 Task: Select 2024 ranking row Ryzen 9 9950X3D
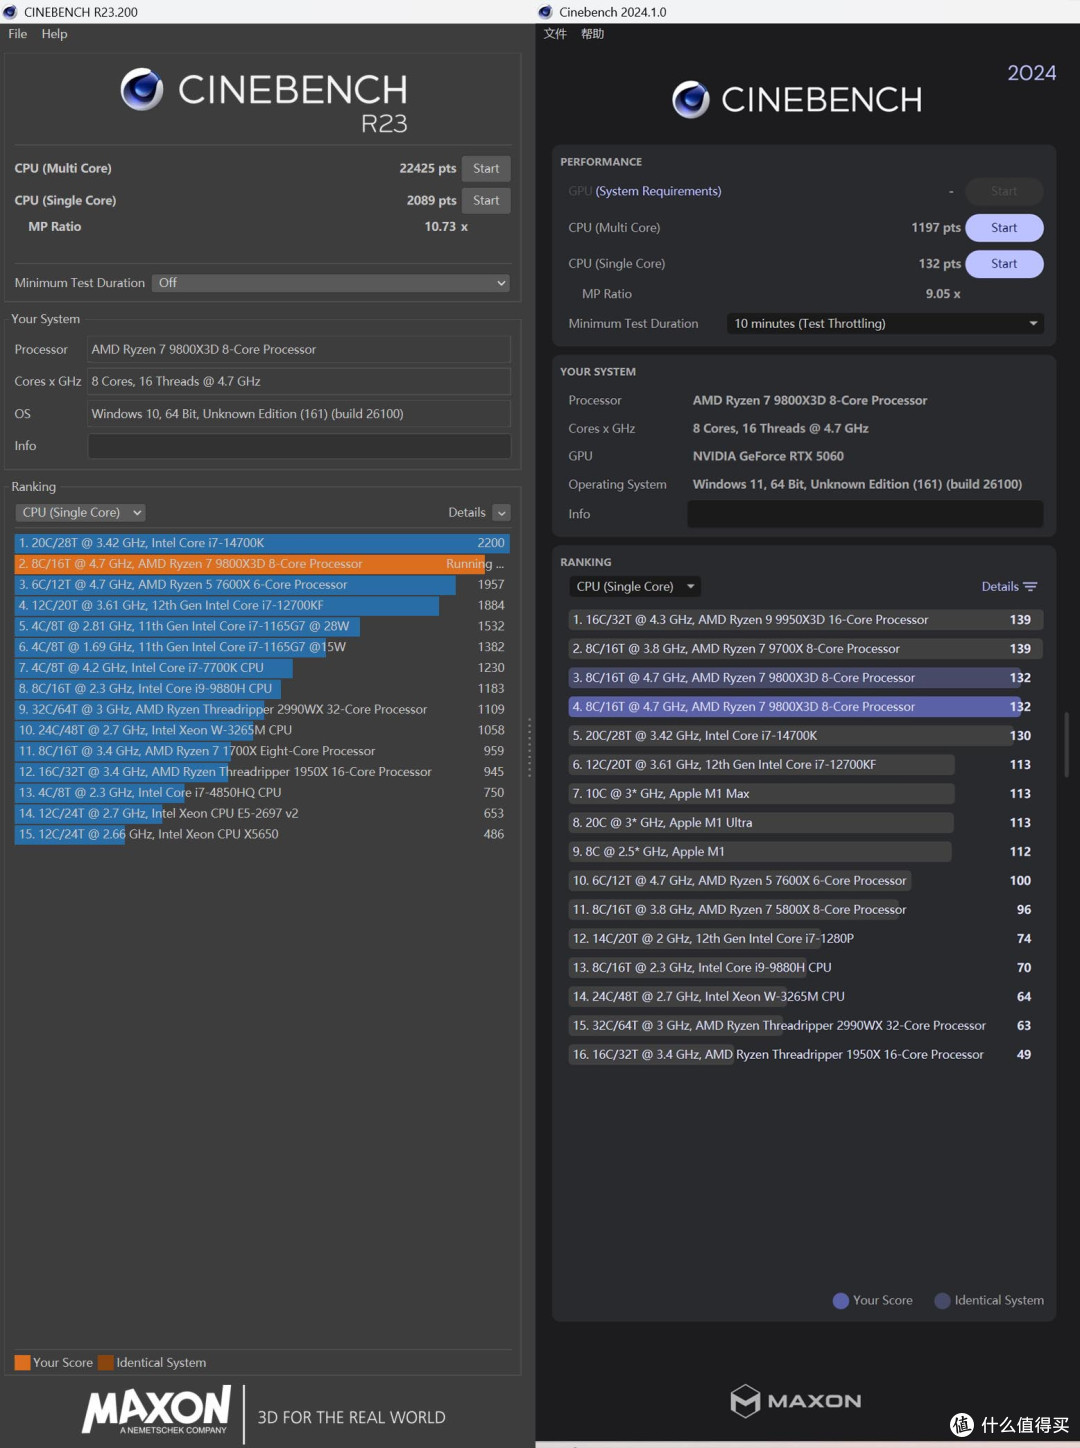[805, 620]
